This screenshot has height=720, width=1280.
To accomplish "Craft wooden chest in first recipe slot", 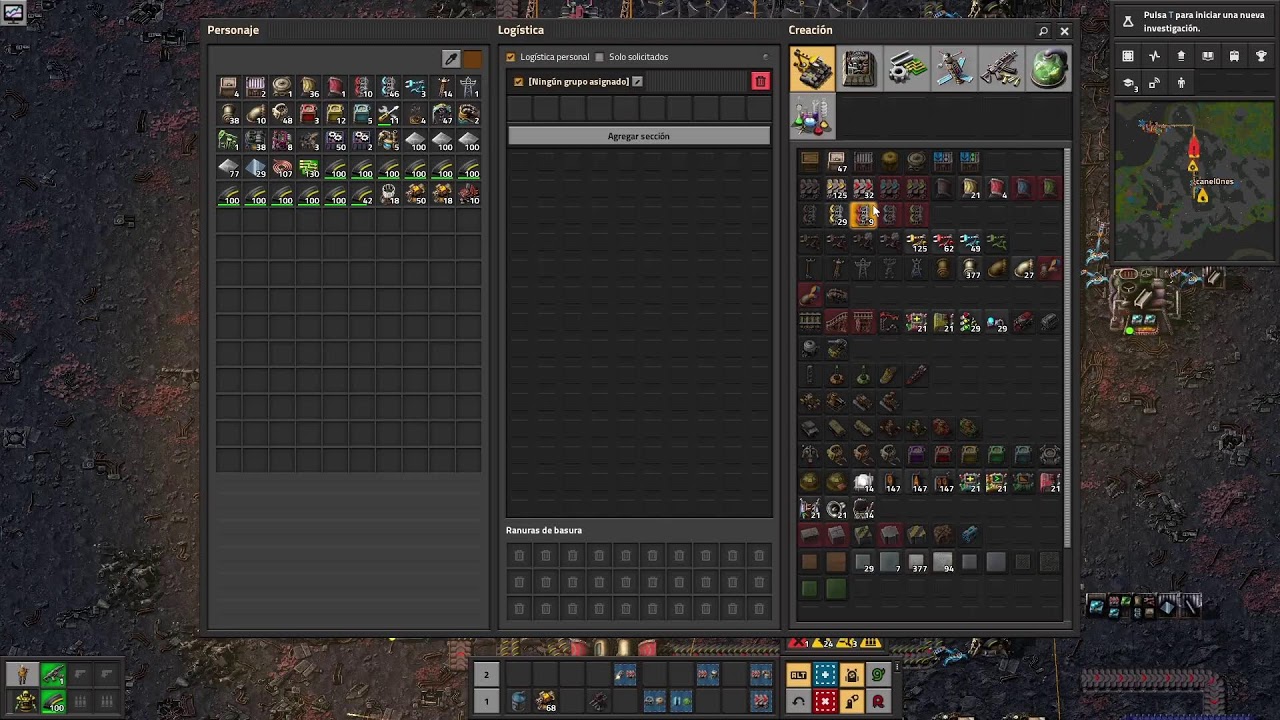I will [x=810, y=160].
